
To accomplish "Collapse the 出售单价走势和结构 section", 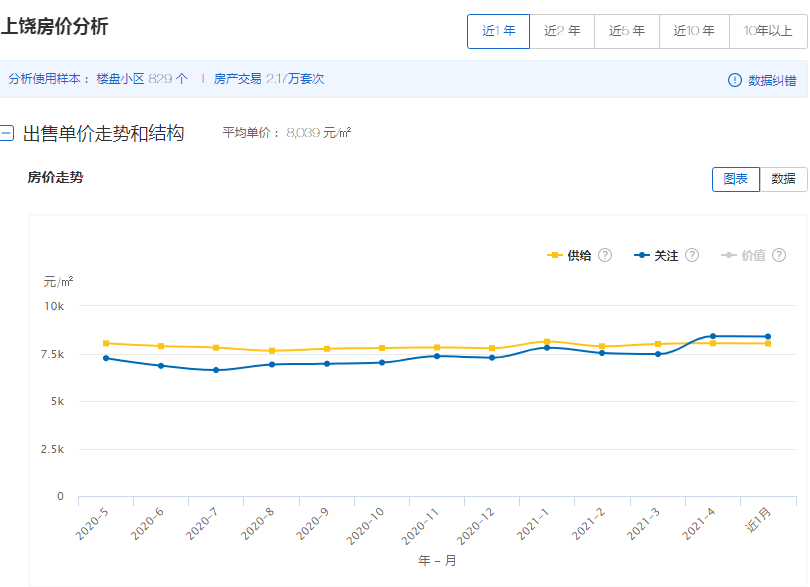I will [10, 131].
